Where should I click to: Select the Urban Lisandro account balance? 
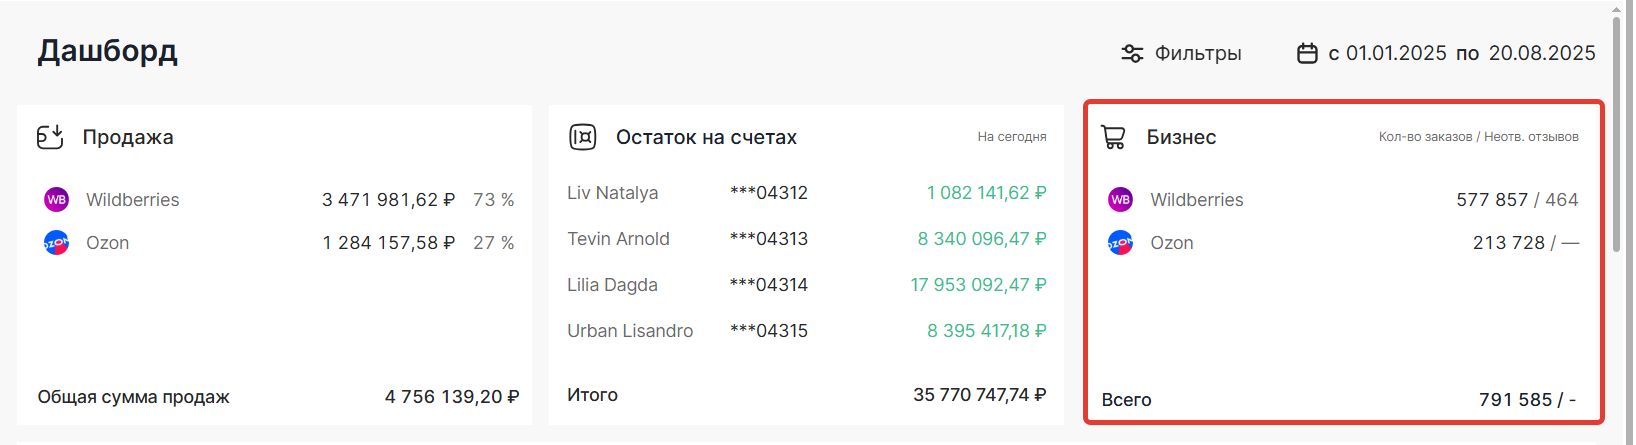[x=986, y=331]
